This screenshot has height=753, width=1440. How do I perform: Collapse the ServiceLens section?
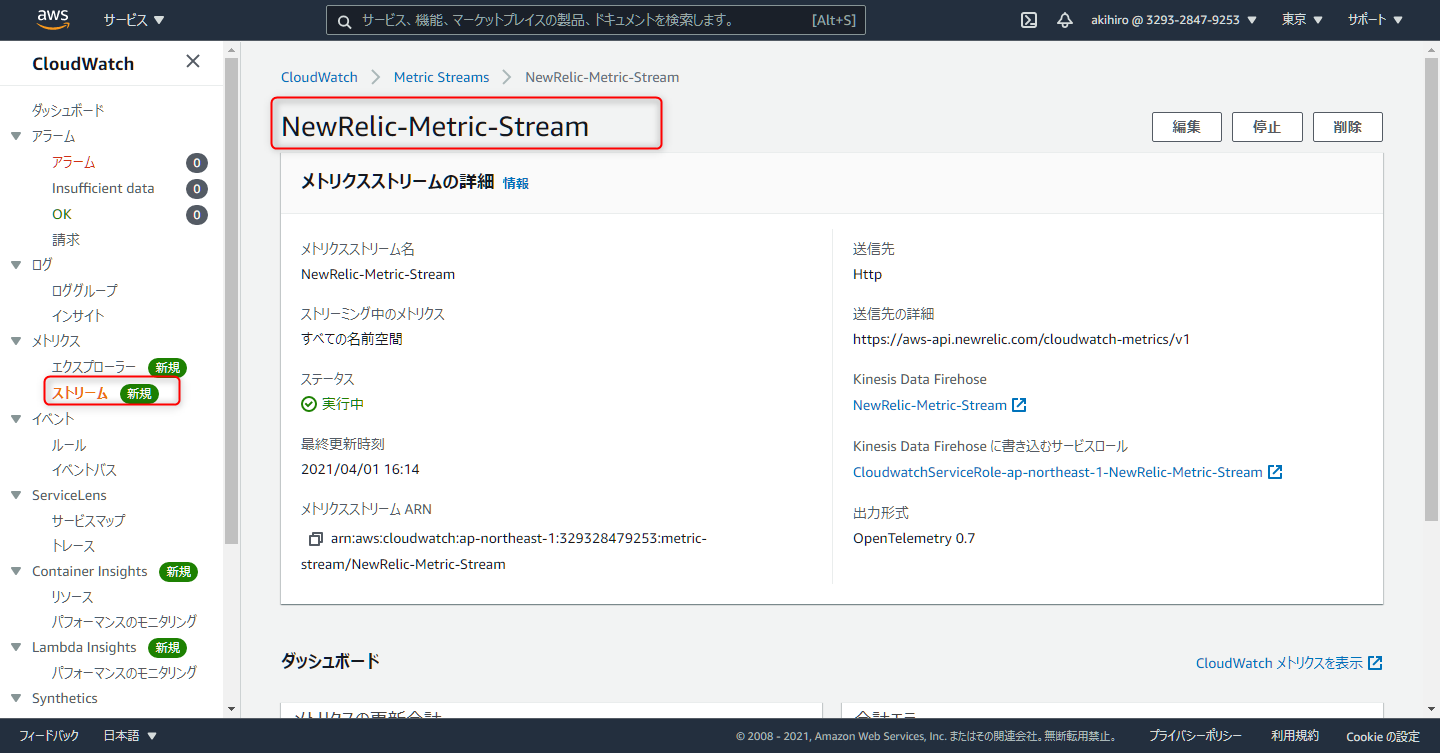point(16,495)
